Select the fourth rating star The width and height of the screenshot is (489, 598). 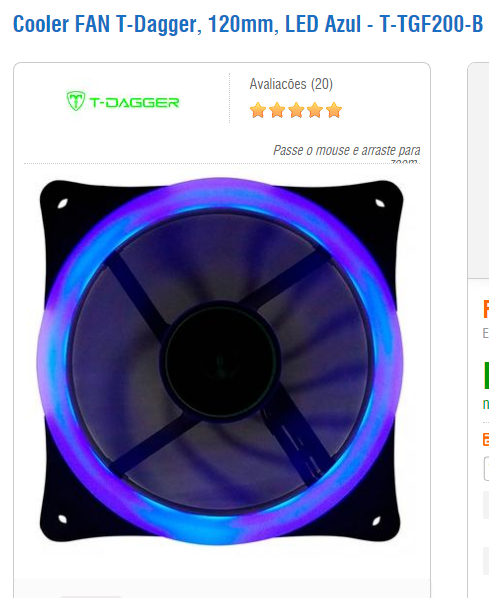315,110
